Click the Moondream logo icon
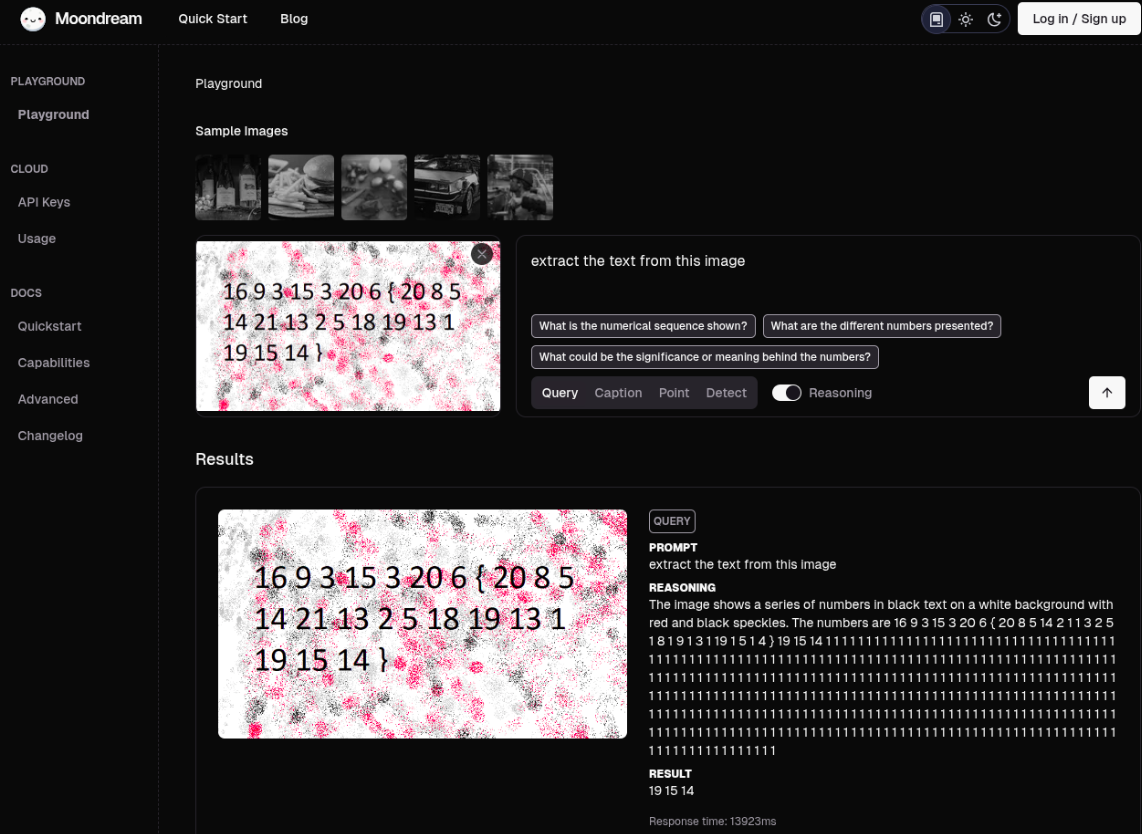The image size is (1142, 834). coord(33,19)
